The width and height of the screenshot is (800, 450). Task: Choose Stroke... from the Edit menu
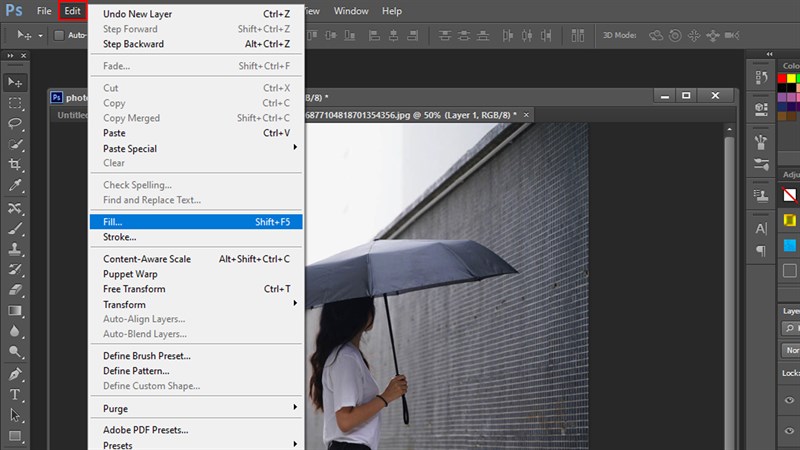(x=196, y=237)
